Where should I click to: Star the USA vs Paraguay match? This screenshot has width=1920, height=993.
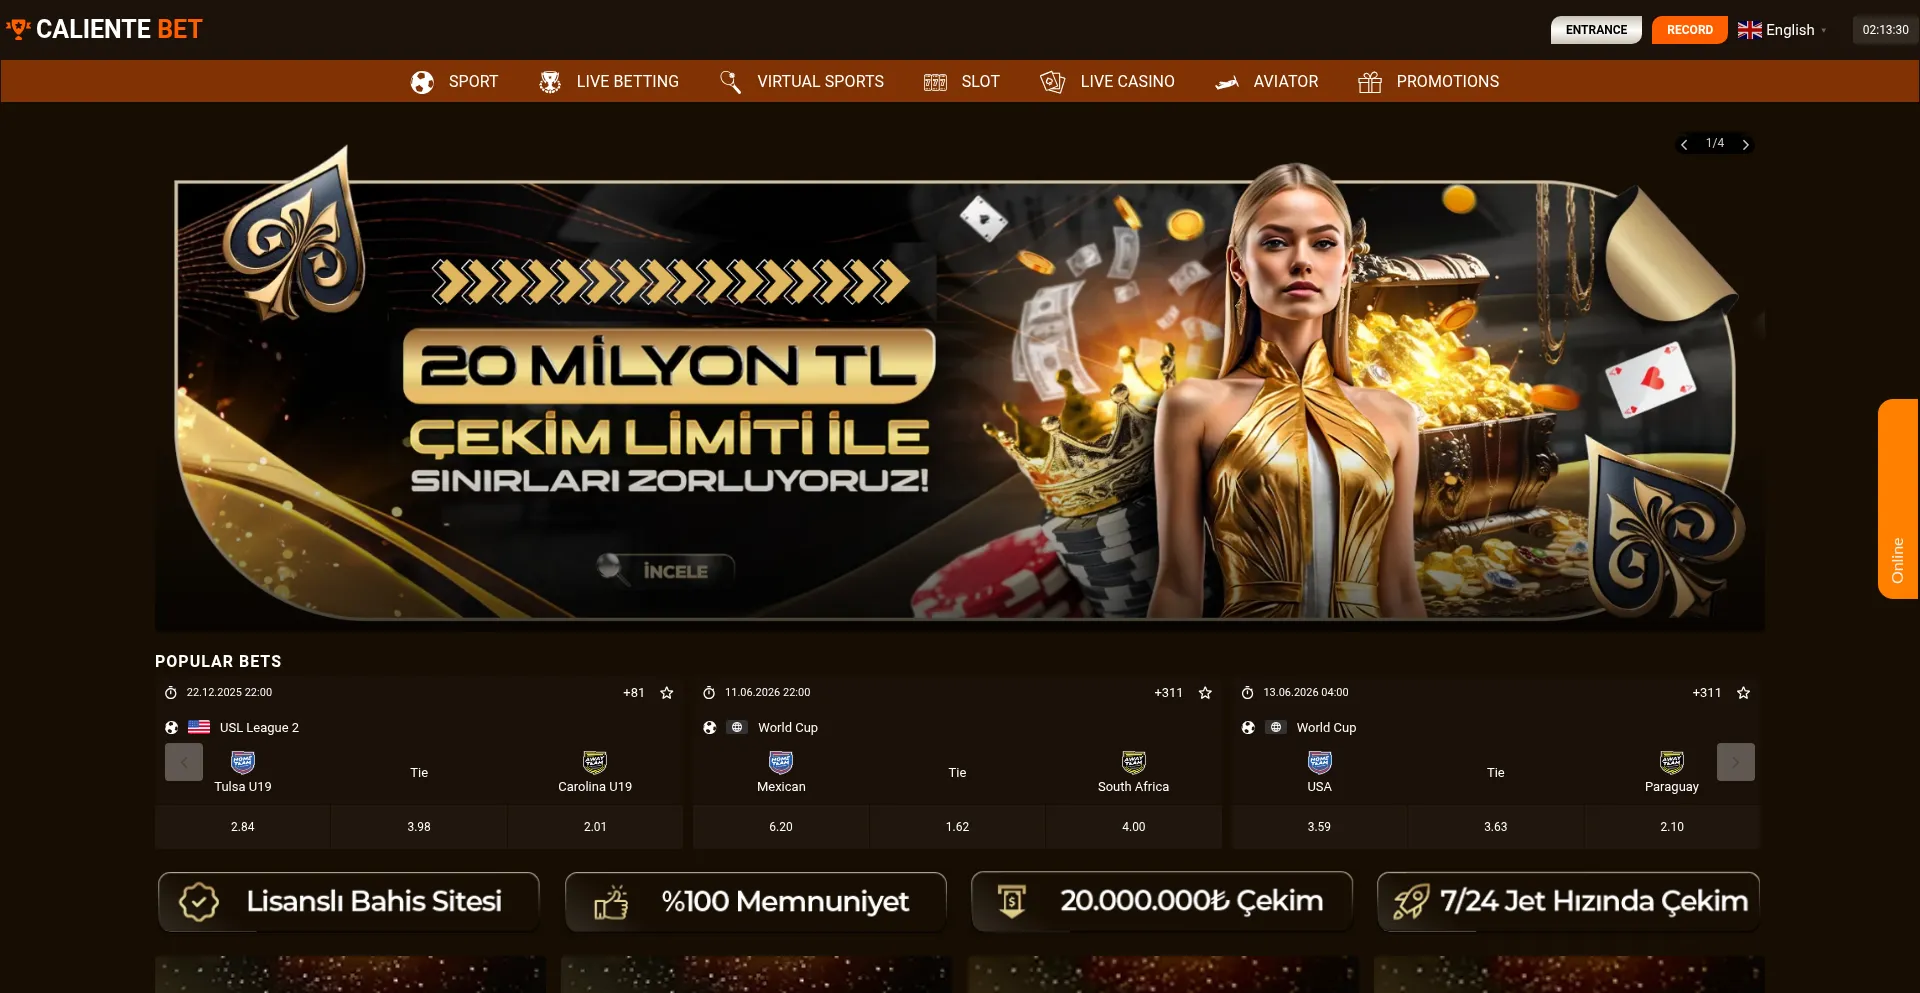click(x=1743, y=693)
